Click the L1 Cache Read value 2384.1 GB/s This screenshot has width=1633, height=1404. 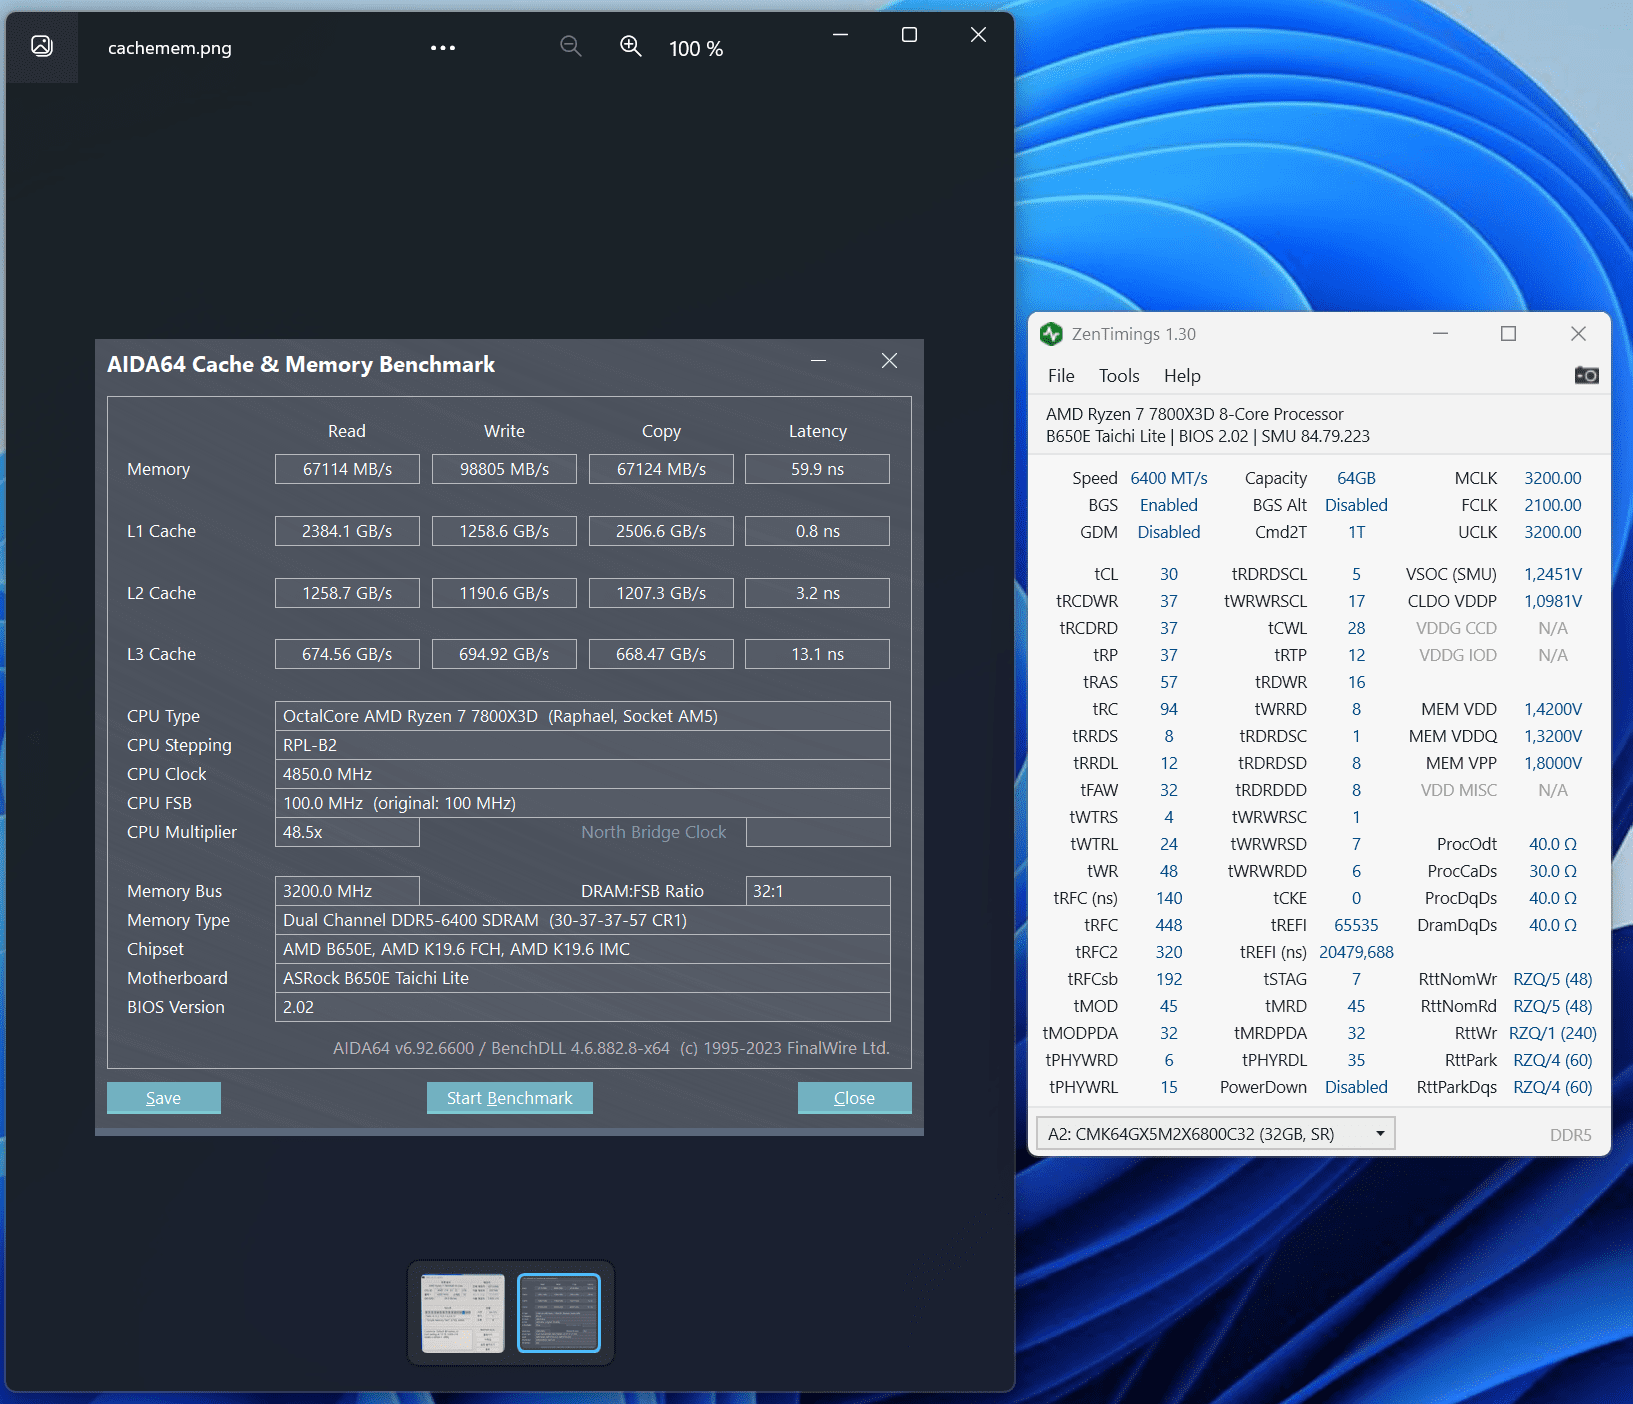pos(347,531)
